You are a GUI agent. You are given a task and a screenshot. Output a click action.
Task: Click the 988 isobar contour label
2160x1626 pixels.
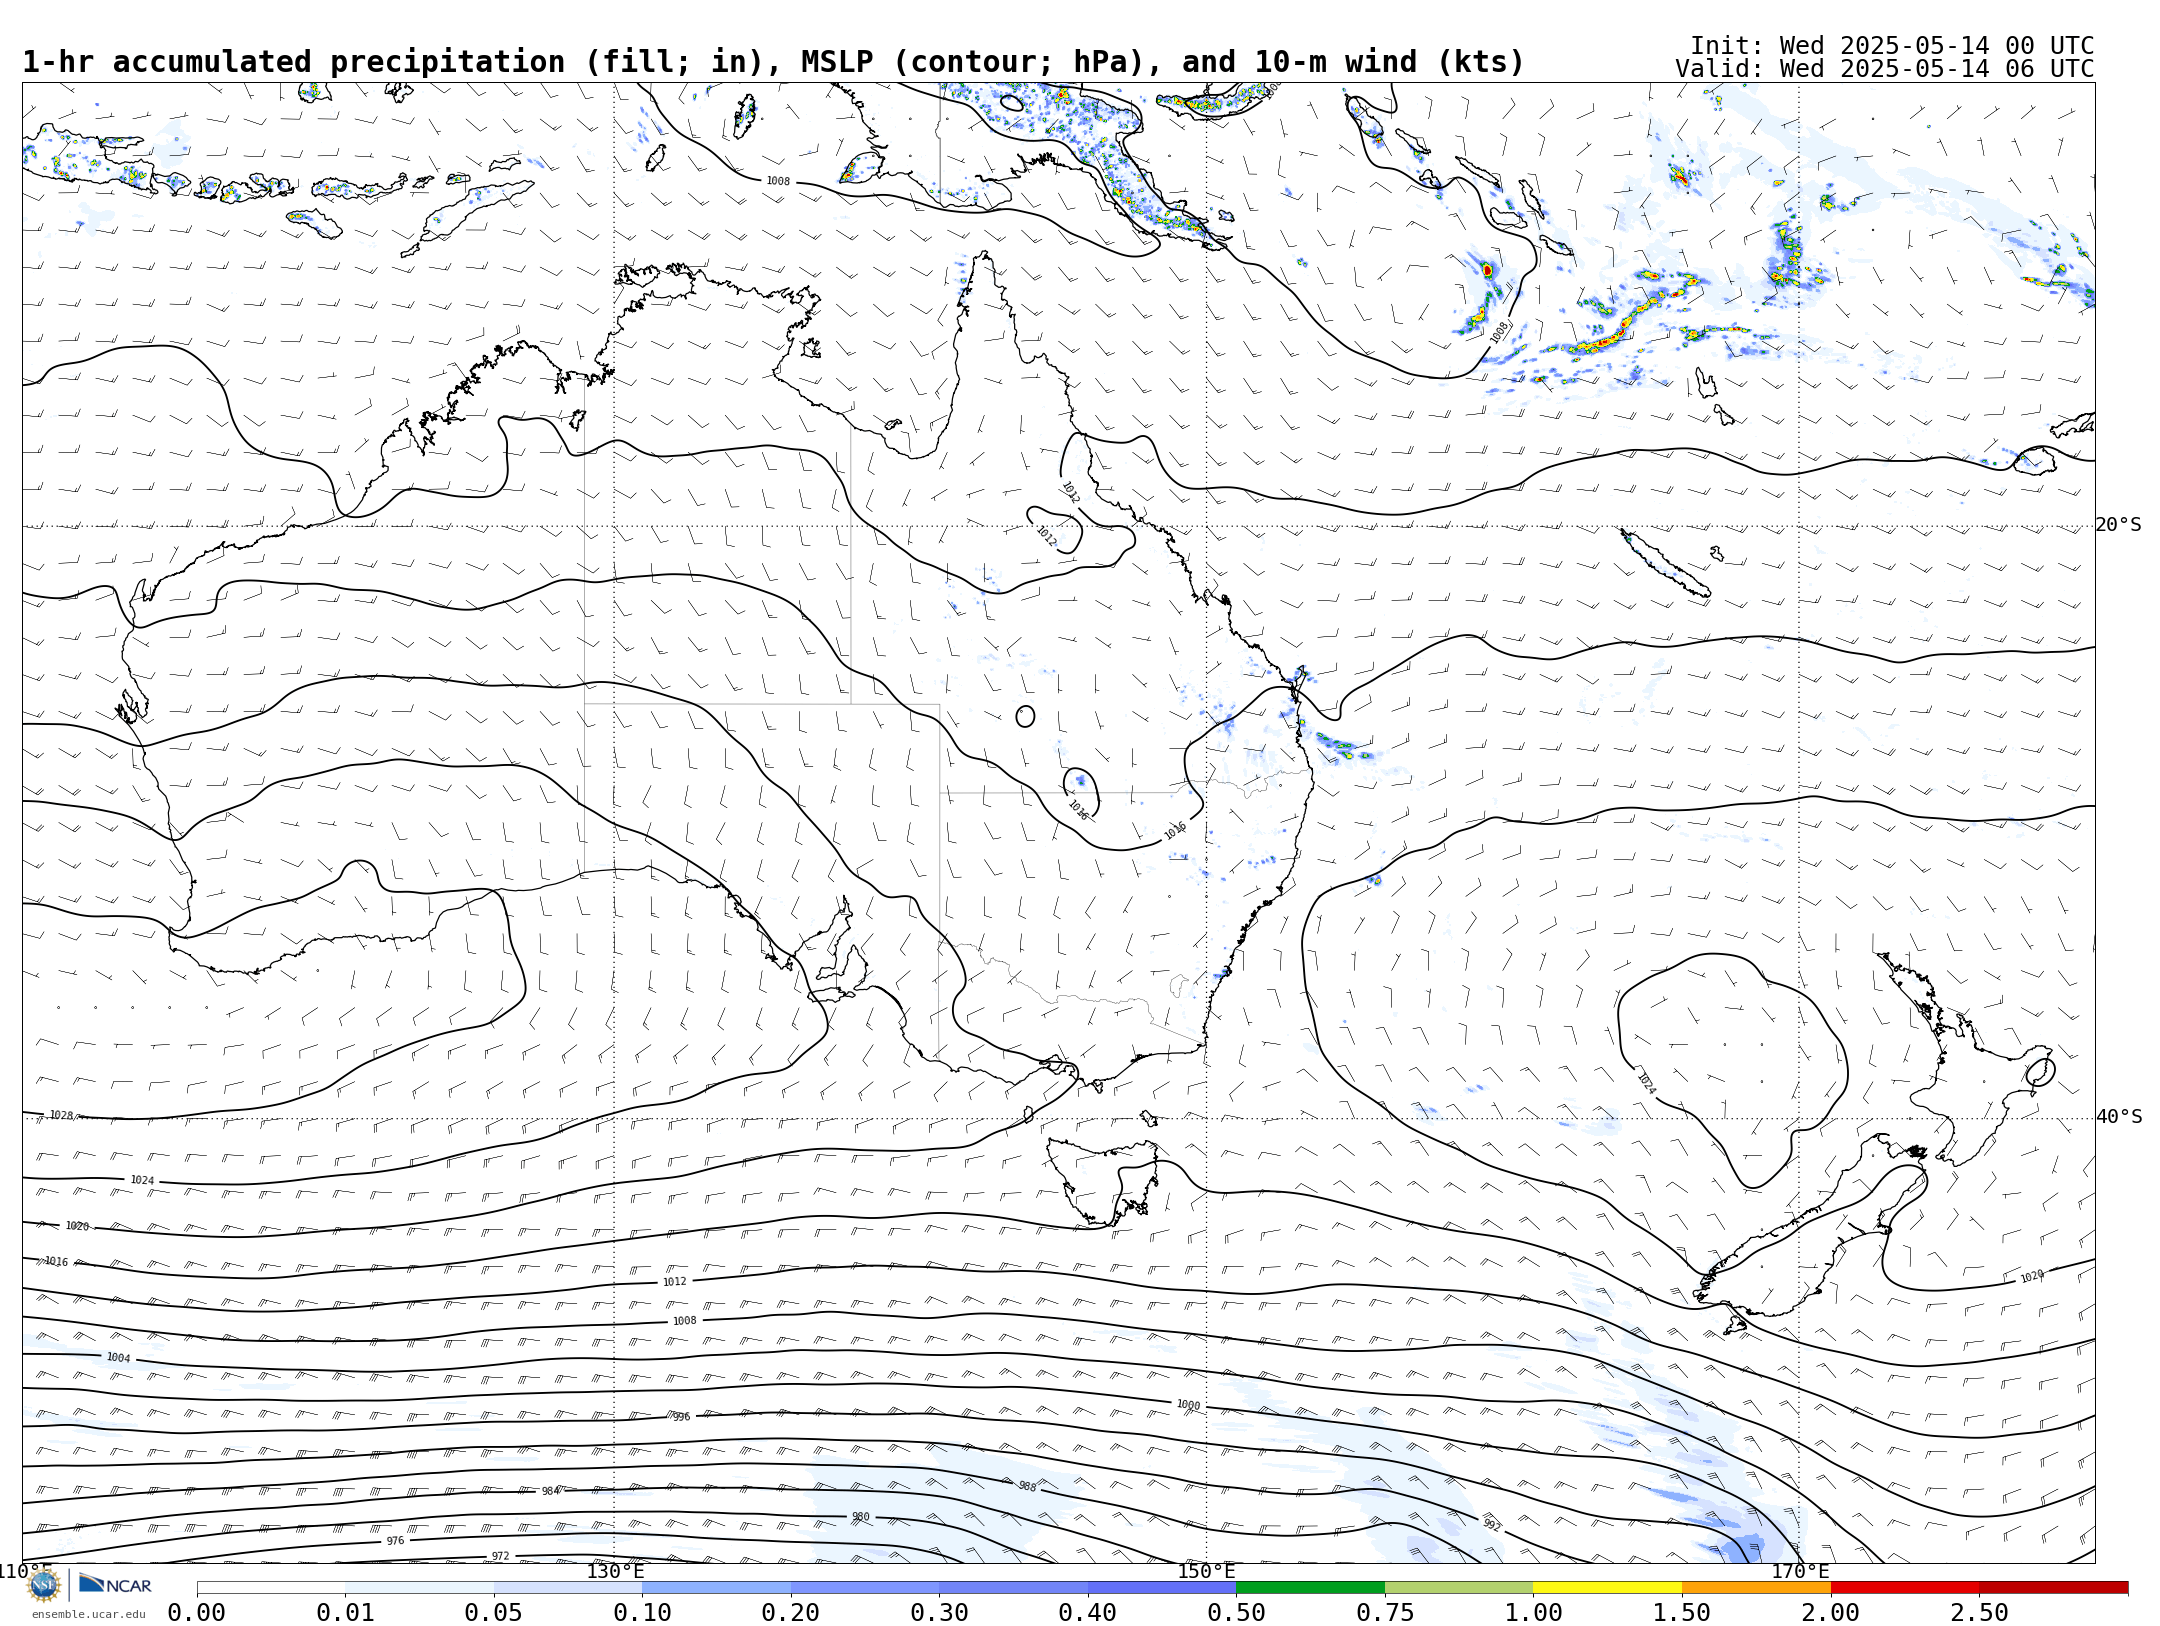[1027, 1487]
